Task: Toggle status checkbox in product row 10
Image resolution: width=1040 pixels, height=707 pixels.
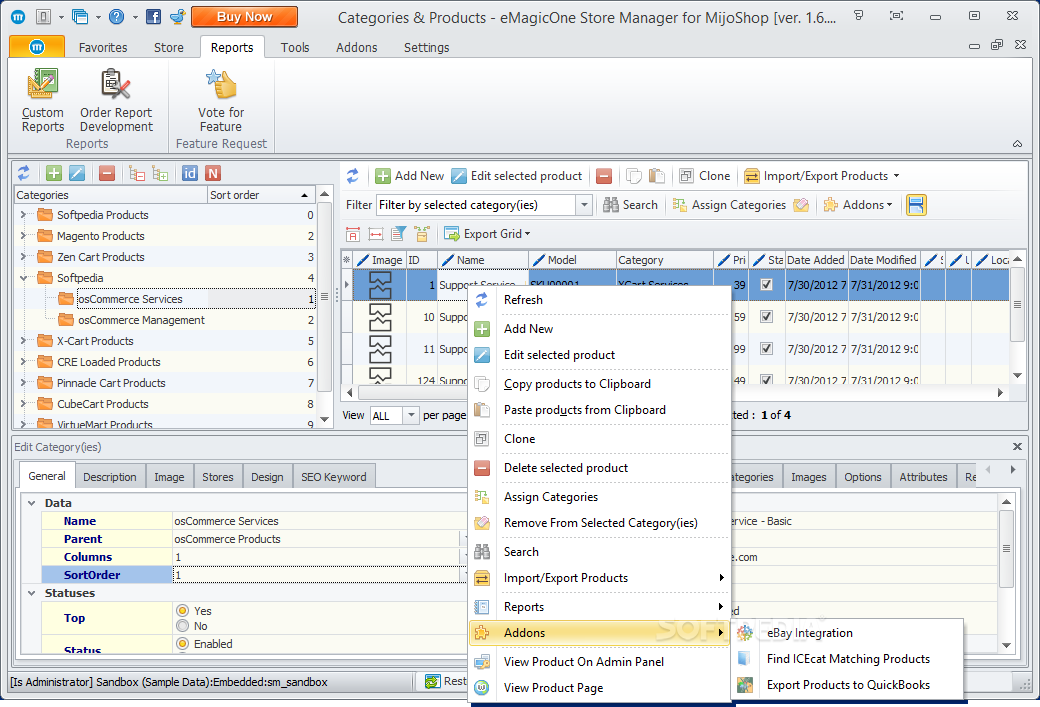Action: point(766,316)
